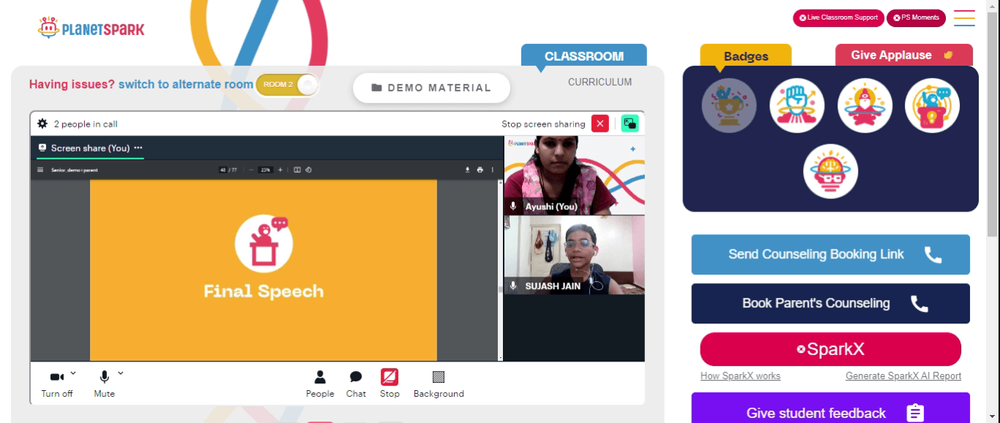Click the PDF title Senior_demo+parent

pyautogui.click(x=75, y=170)
